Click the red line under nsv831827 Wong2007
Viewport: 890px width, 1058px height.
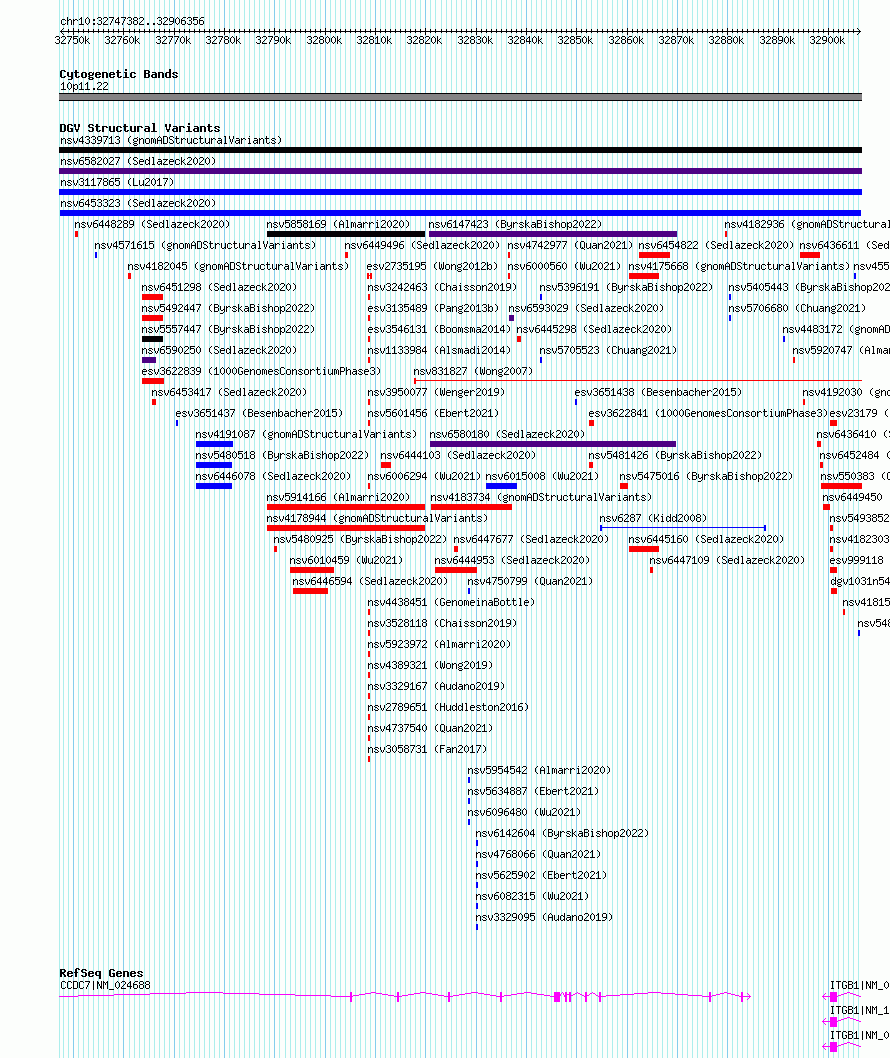pyautogui.click(x=638, y=381)
